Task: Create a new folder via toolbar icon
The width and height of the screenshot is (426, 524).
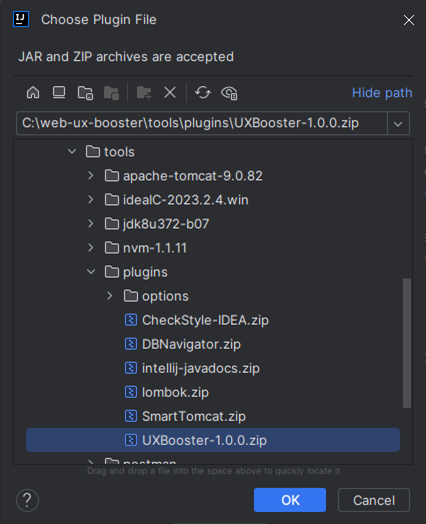Action: (x=144, y=93)
